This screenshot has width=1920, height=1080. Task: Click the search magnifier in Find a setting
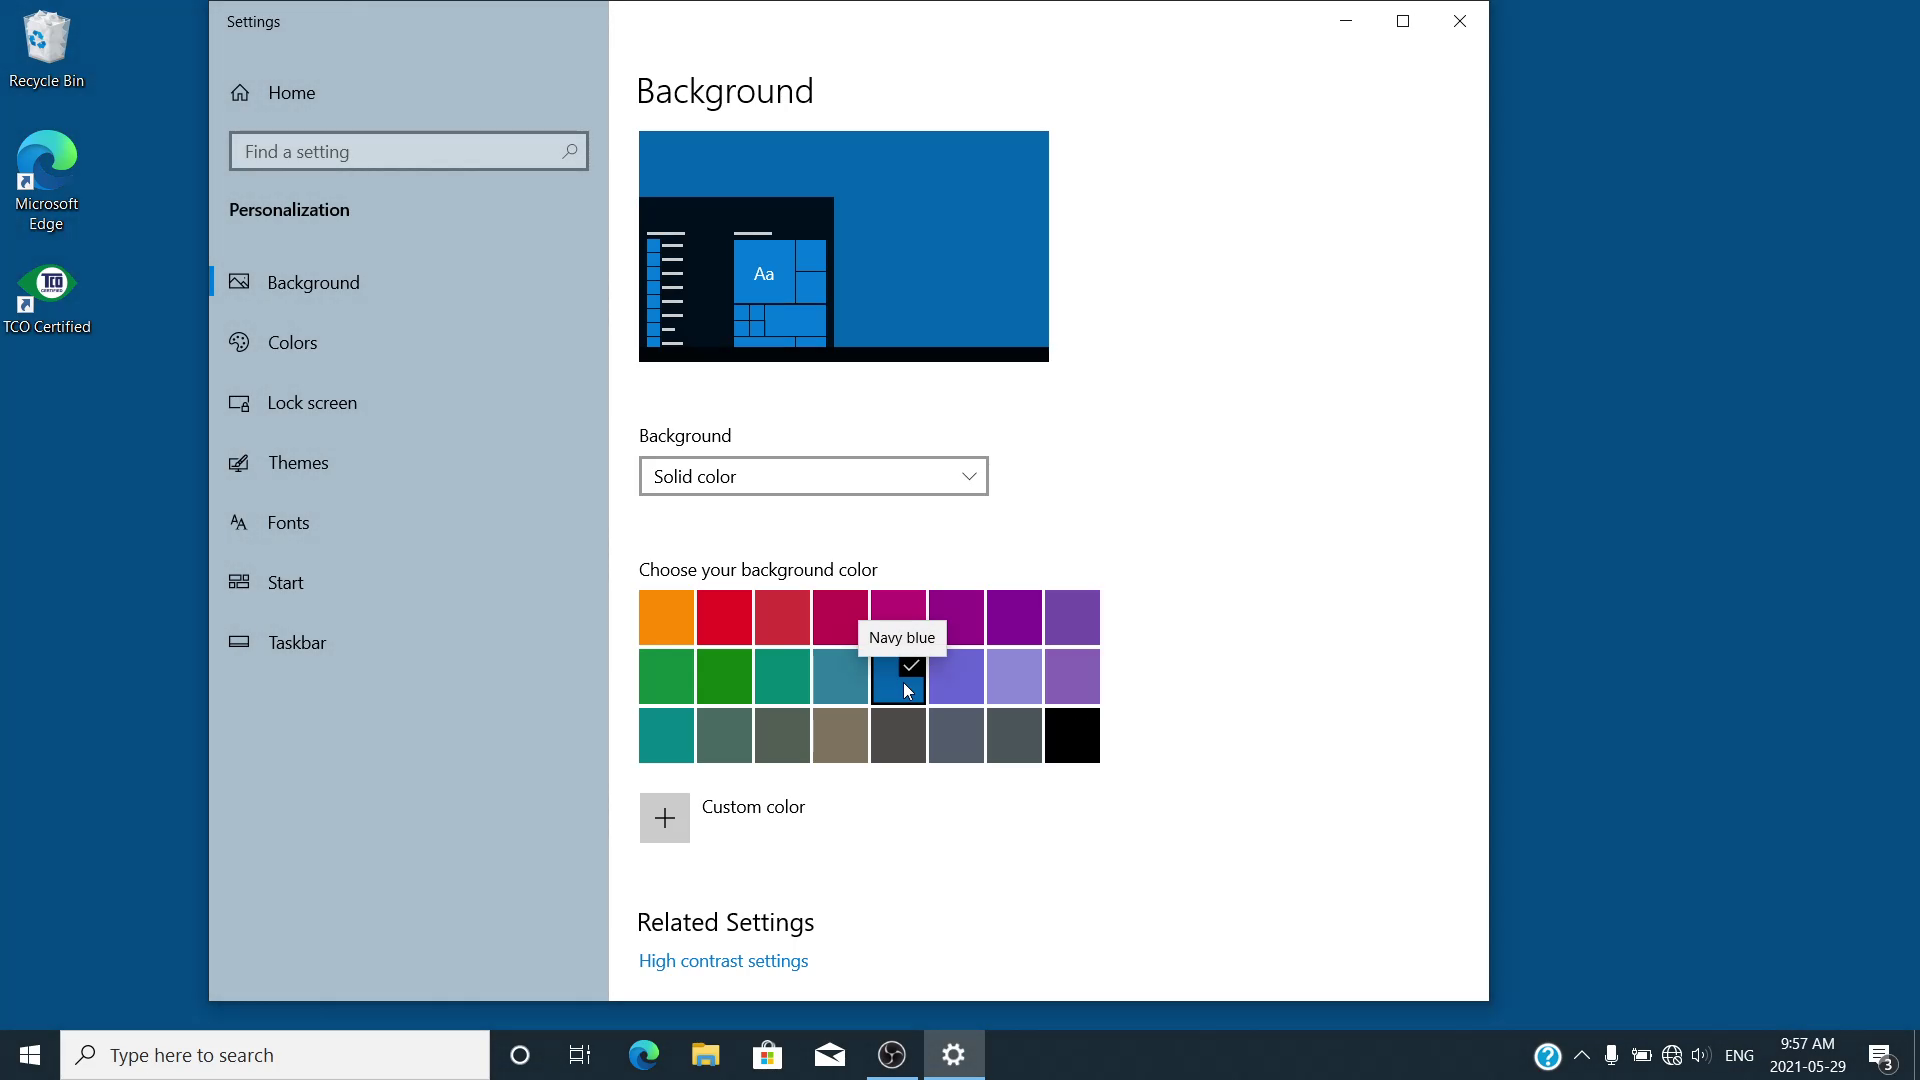569,151
